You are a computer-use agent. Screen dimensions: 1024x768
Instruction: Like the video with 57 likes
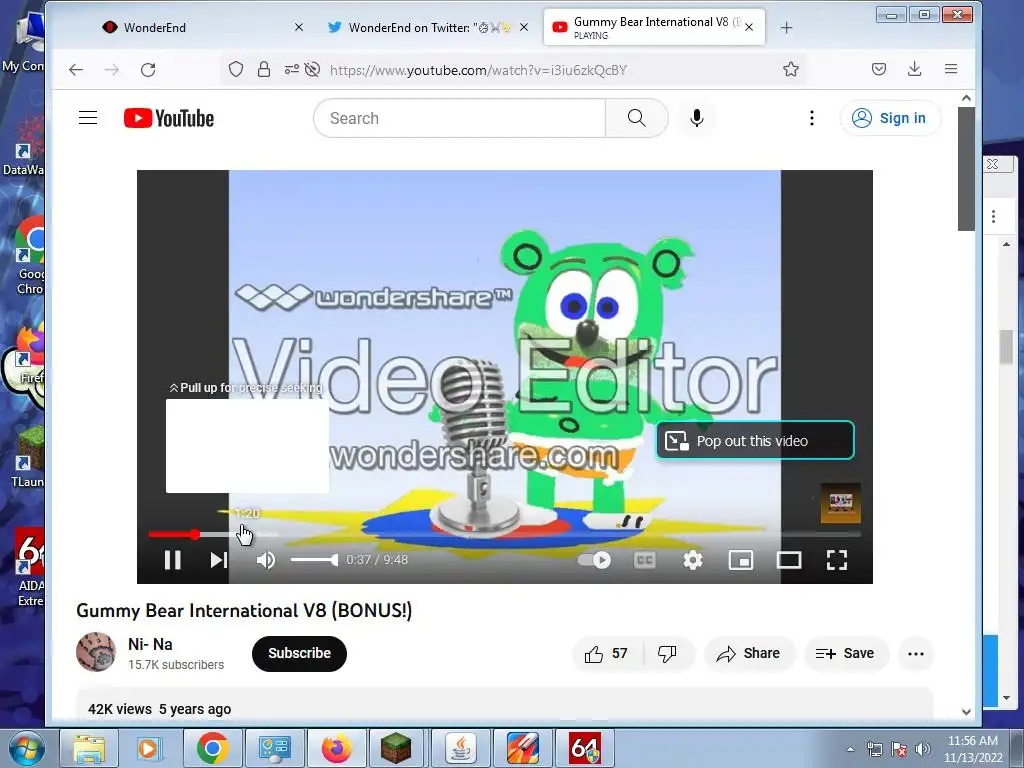point(607,654)
